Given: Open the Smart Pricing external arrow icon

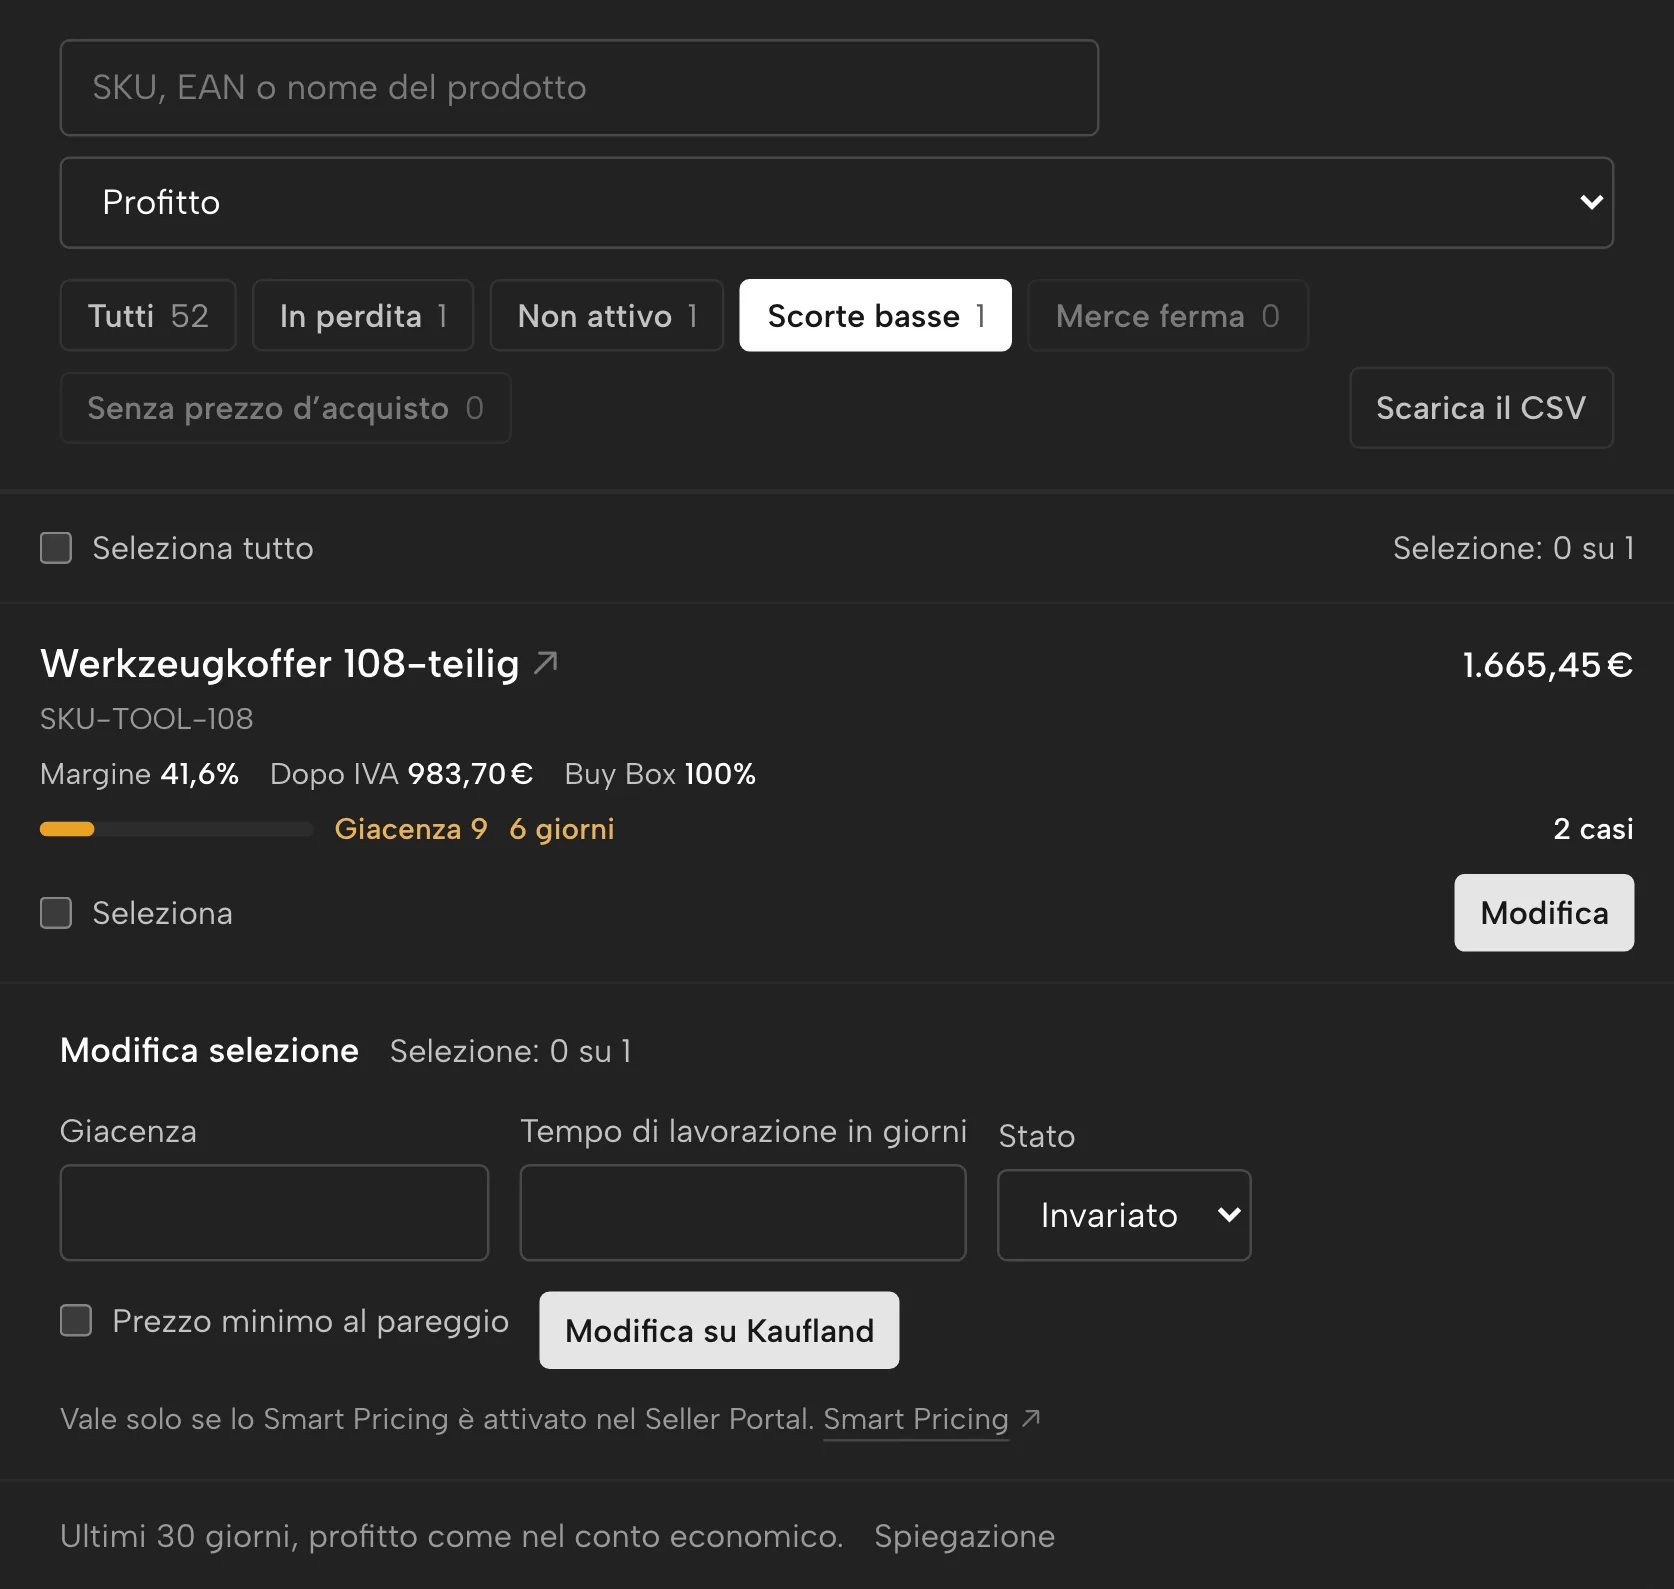Looking at the screenshot, I should [1031, 1418].
